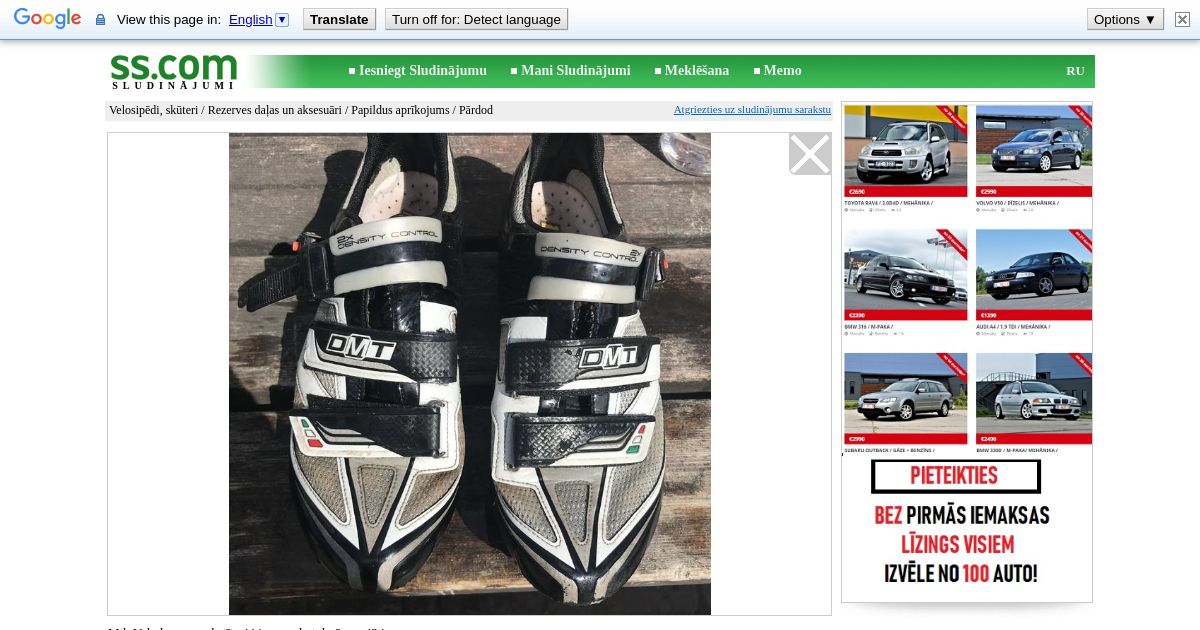Click the Papildus aprīkojums breadcrumb
1200x630 pixels.
[x=400, y=110]
